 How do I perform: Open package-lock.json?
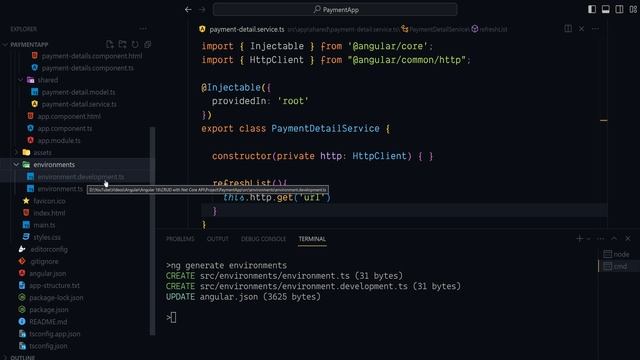click(56, 298)
